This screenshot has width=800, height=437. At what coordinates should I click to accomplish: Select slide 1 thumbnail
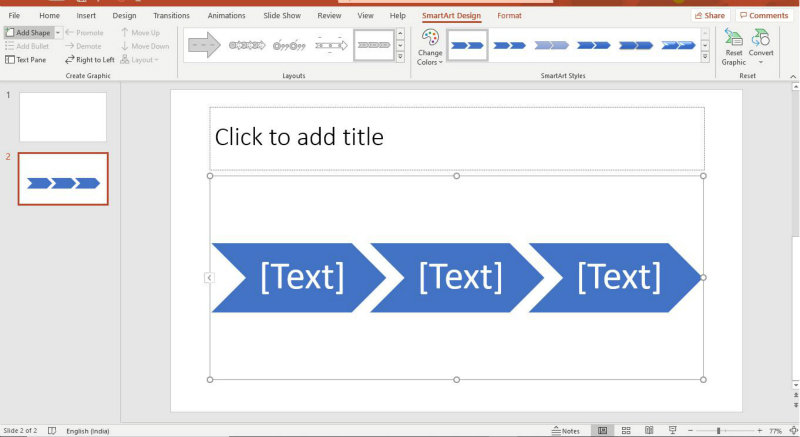(x=62, y=117)
